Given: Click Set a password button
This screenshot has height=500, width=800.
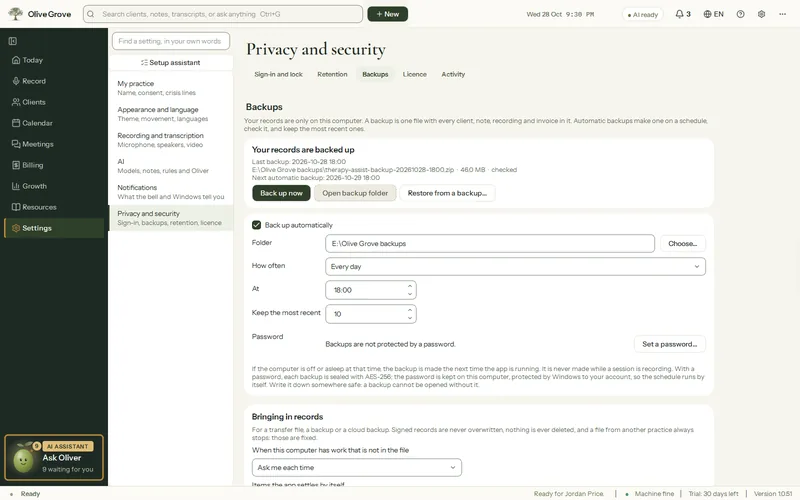Looking at the screenshot, I should 669,344.
